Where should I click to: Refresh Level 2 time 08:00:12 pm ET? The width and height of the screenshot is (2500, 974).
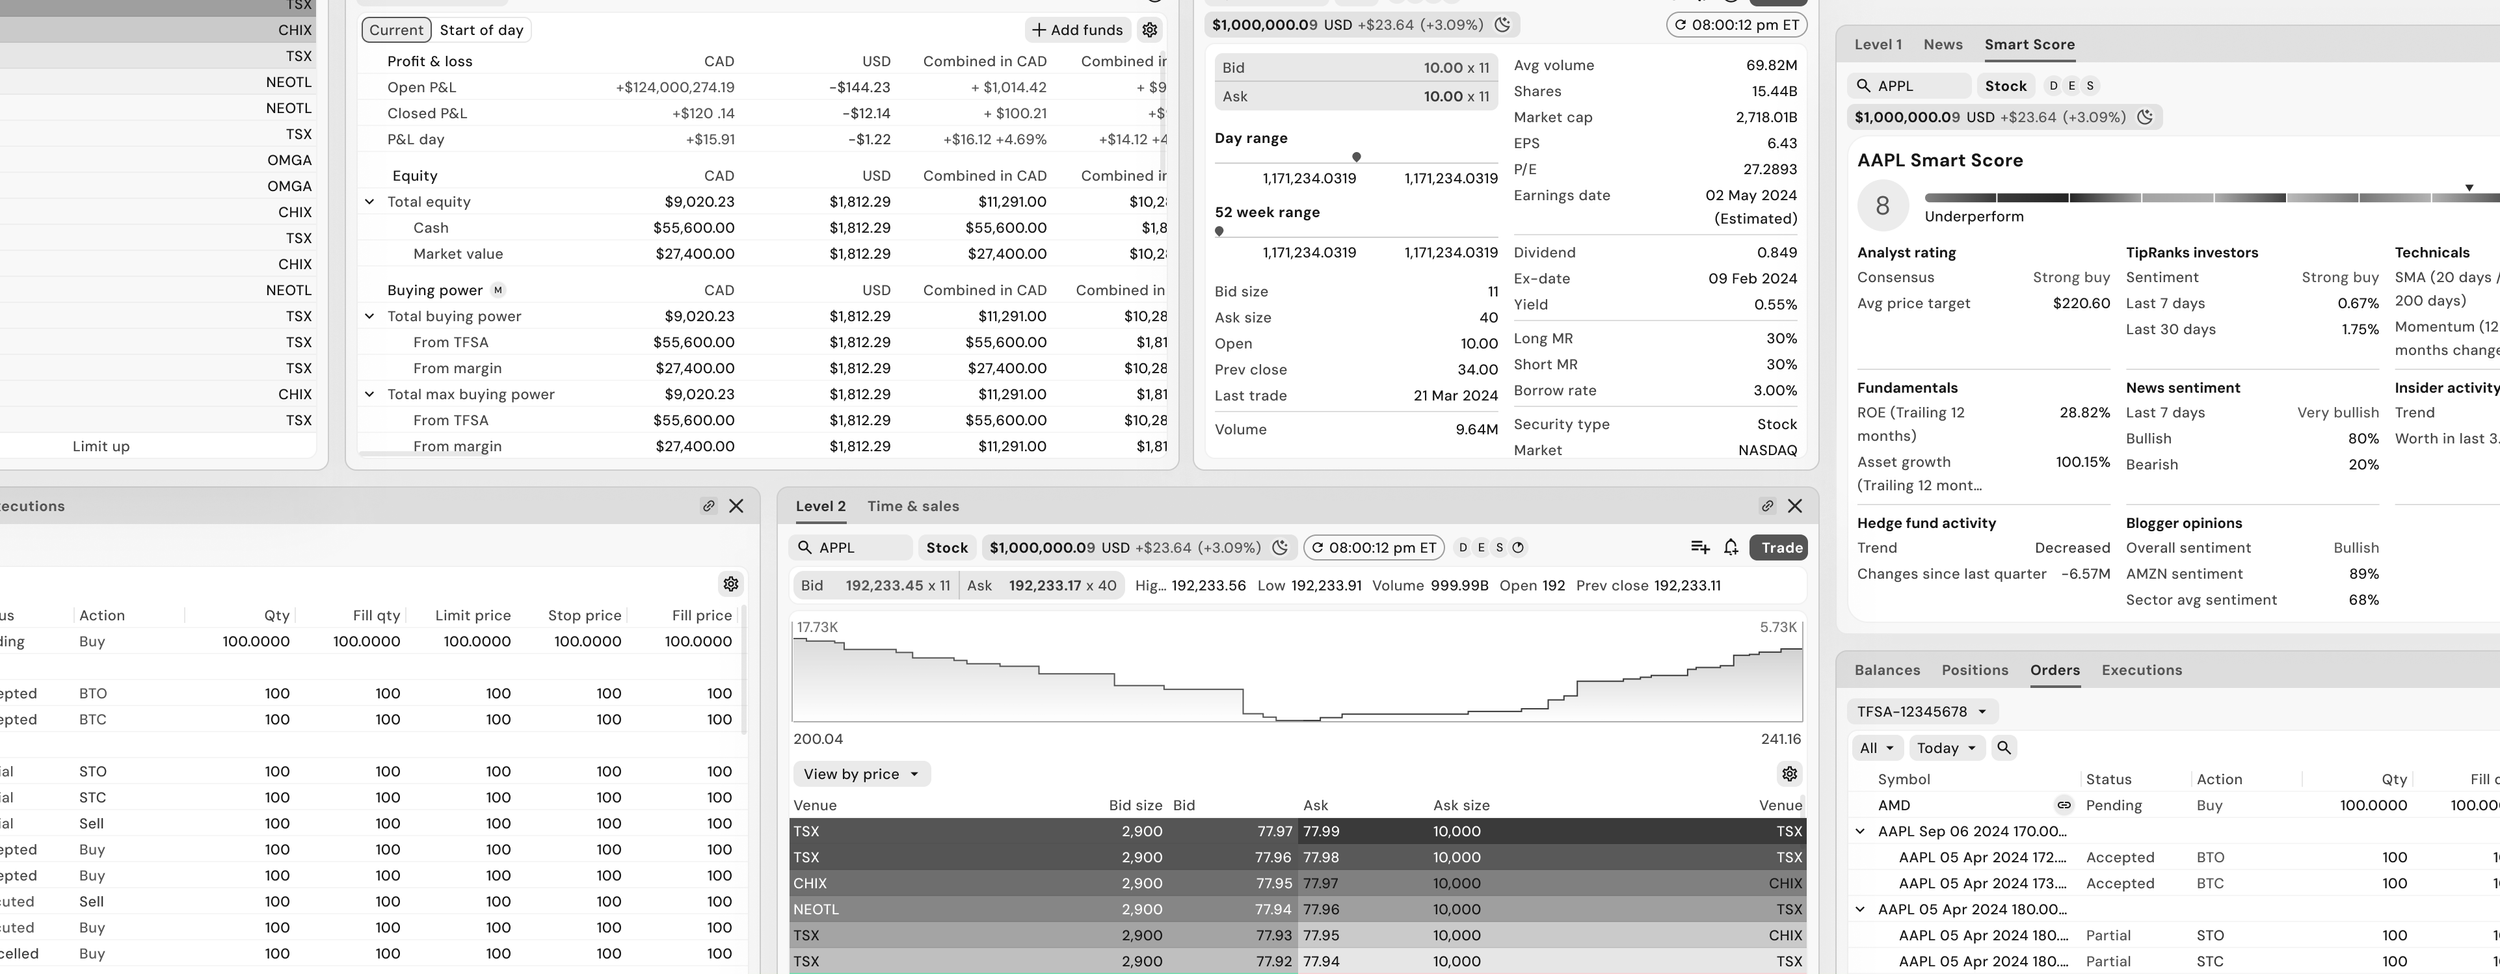[1374, 548]
